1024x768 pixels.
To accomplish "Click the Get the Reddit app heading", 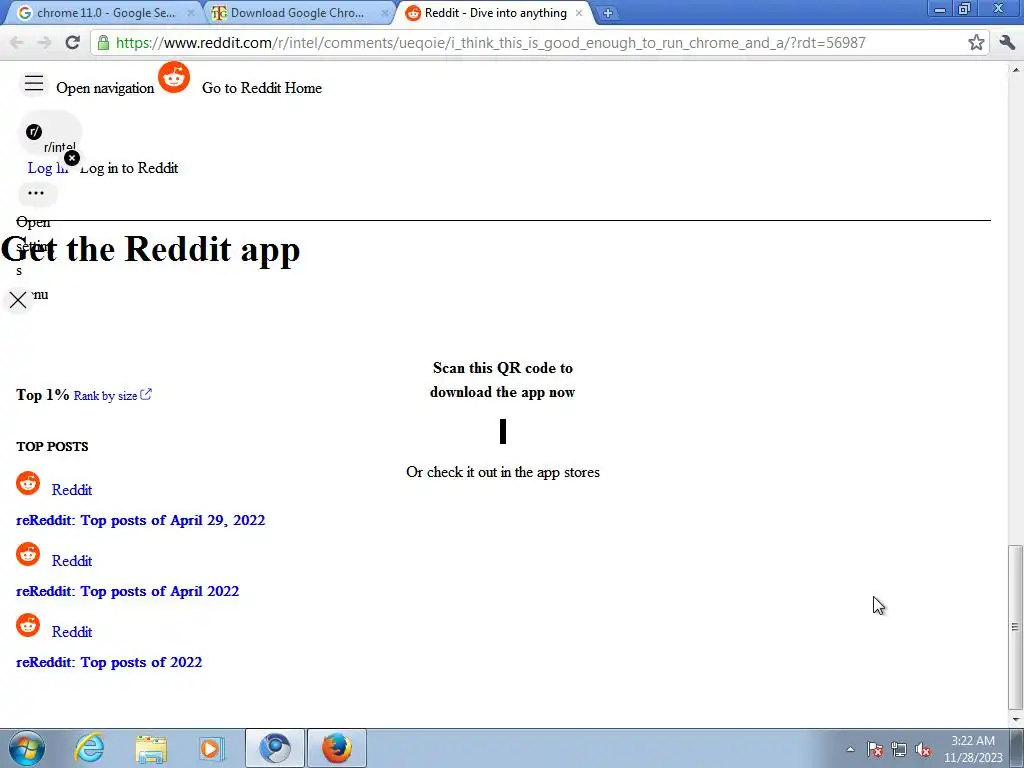I will pos(150,249).
